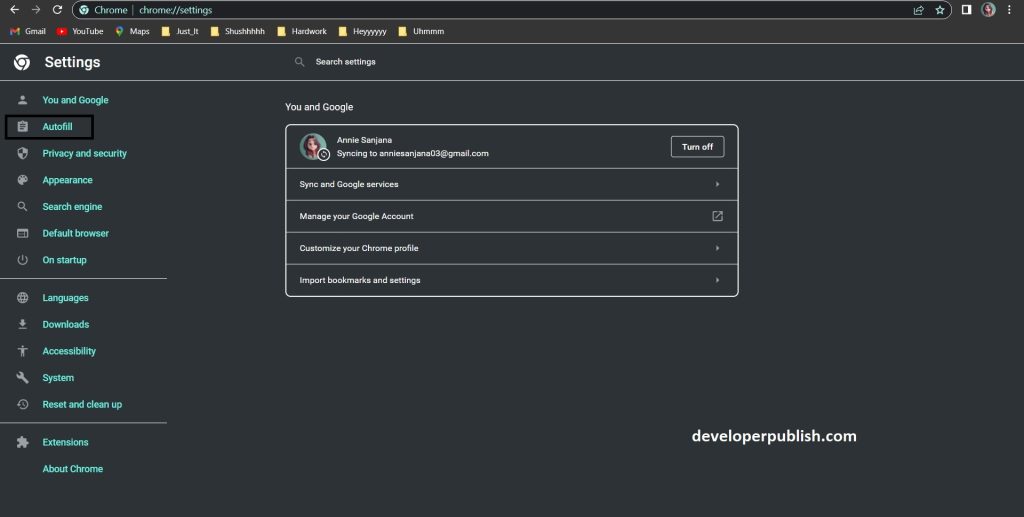Click the share page icon in address bar

[x=918, y=10]
